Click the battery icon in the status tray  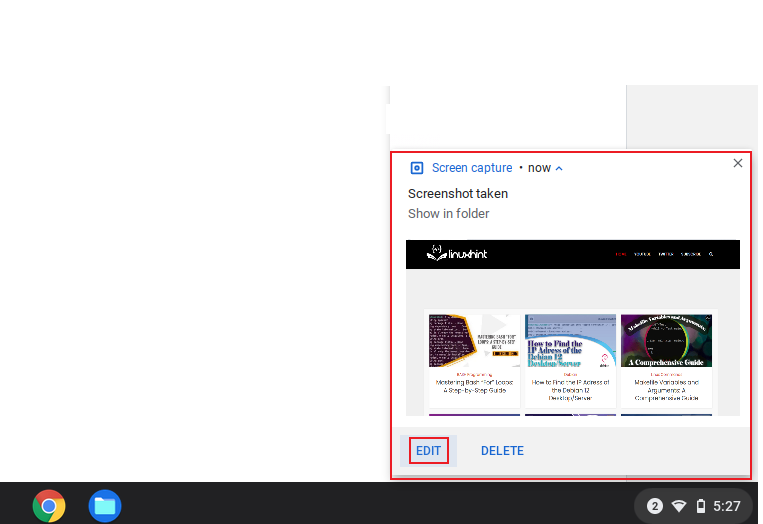[701, 506]
